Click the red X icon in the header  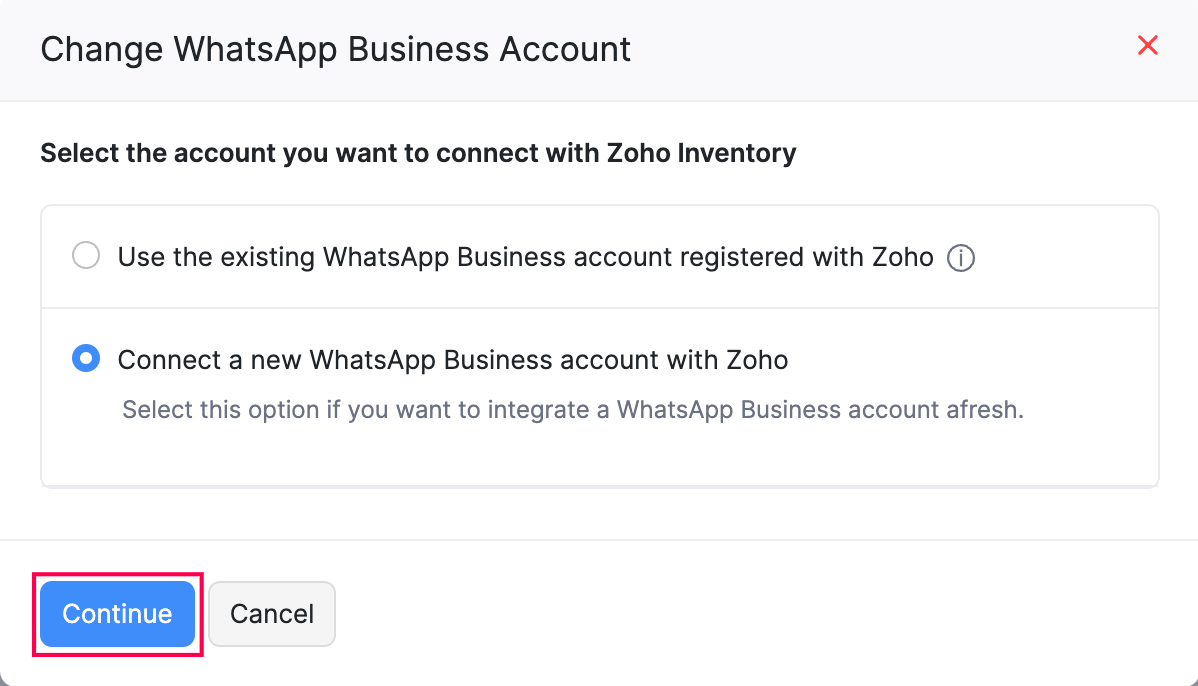tap(1148, 46)
